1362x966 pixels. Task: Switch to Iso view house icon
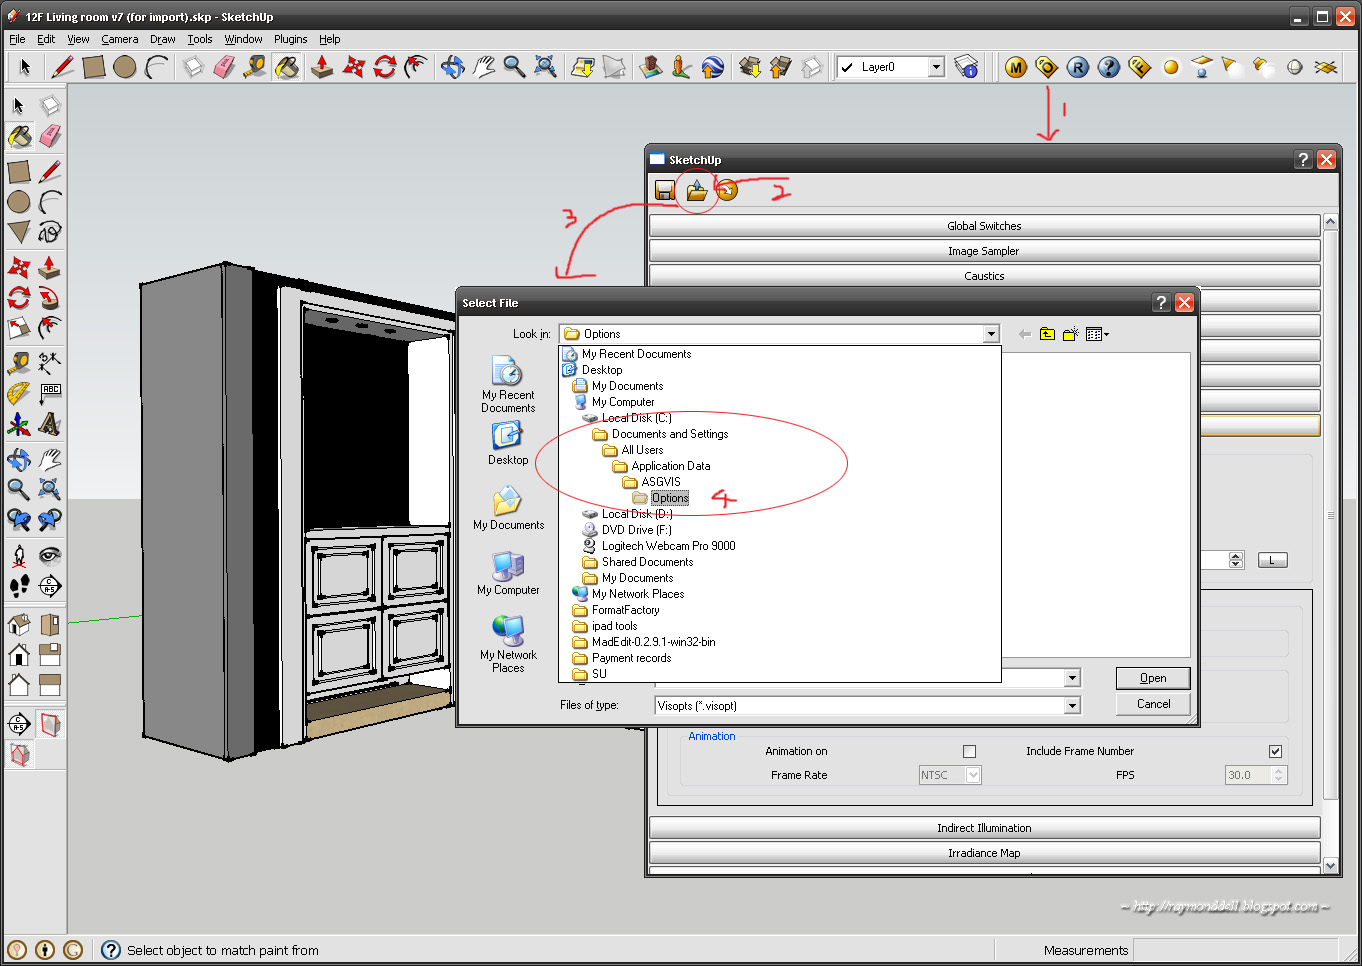[19, 625]
